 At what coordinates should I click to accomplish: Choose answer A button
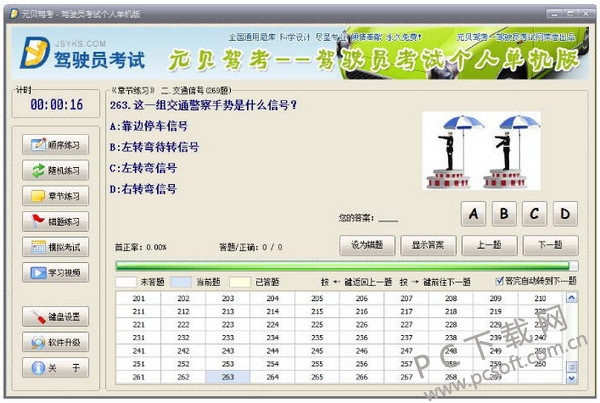point(473,214)
